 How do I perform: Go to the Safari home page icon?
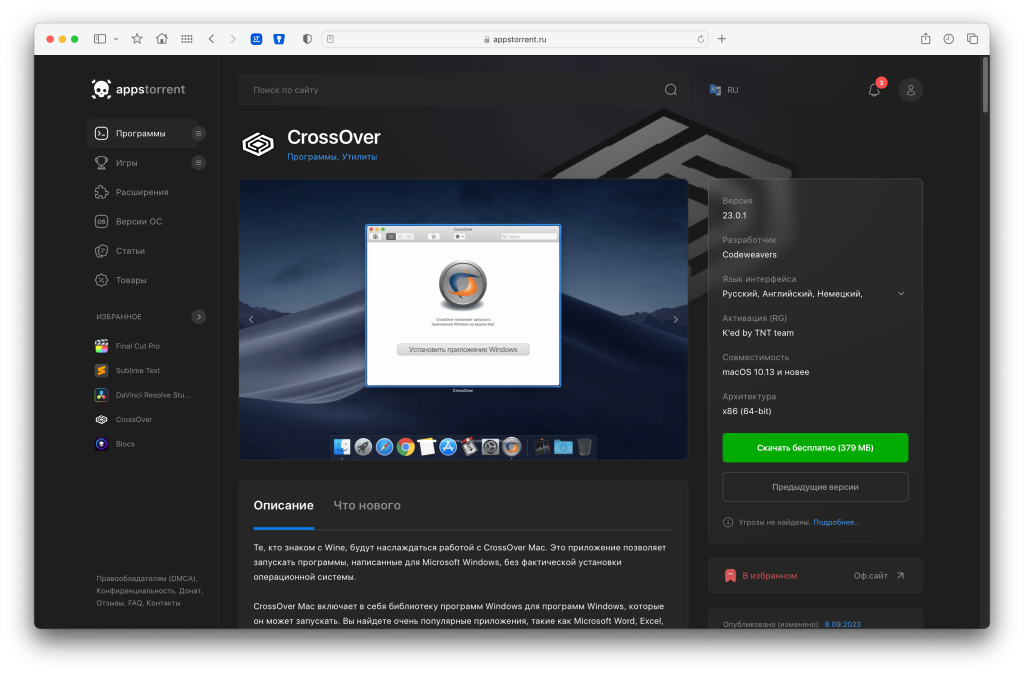[162, 39]
